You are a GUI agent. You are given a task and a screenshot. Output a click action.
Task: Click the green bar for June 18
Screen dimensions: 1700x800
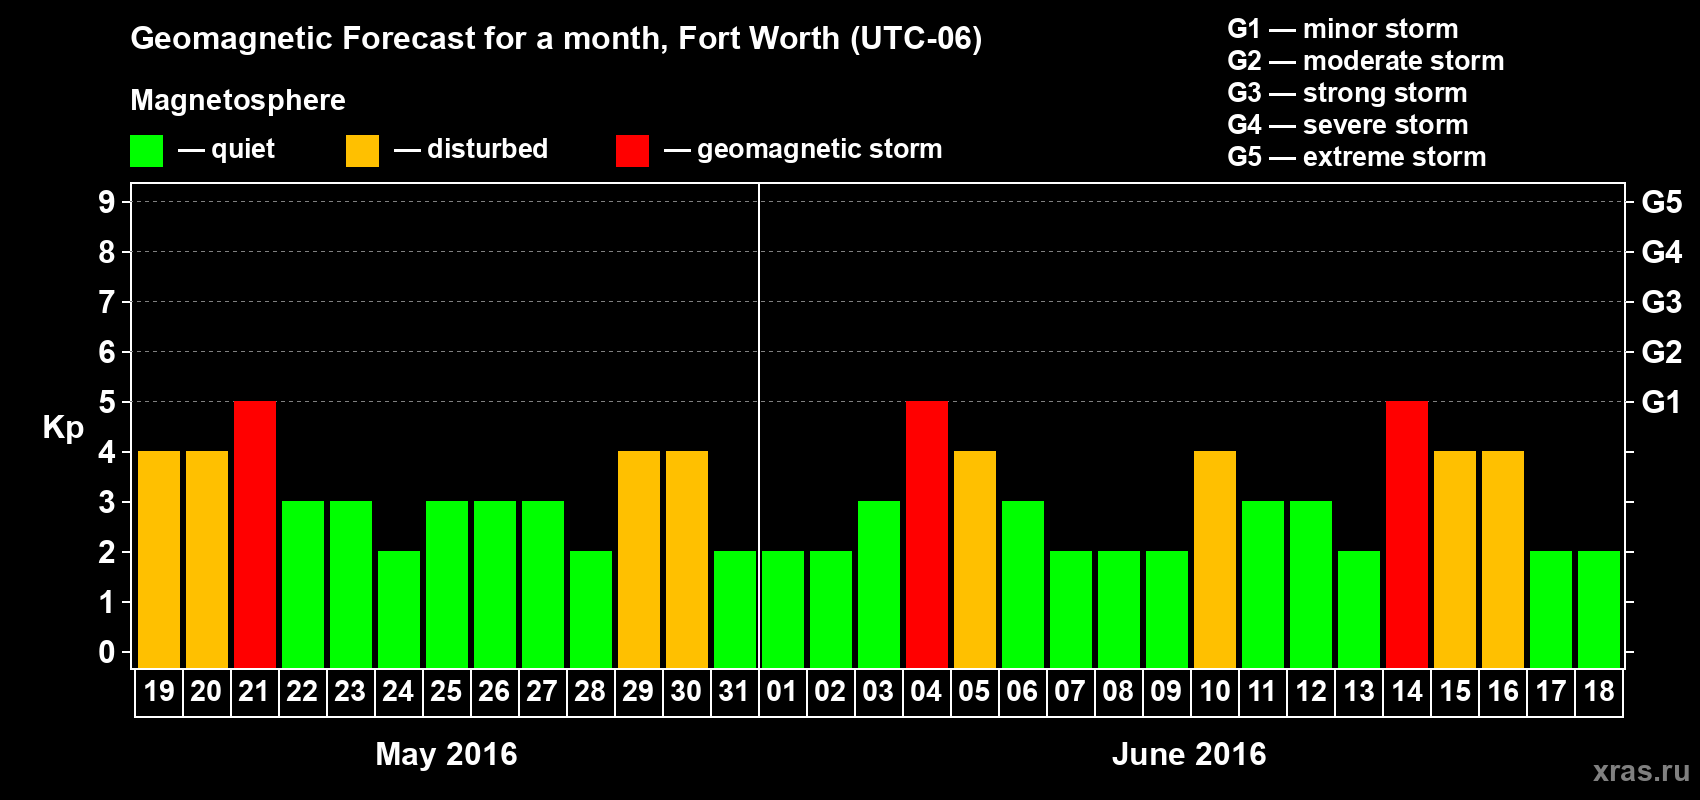(x=1599, y=610)
